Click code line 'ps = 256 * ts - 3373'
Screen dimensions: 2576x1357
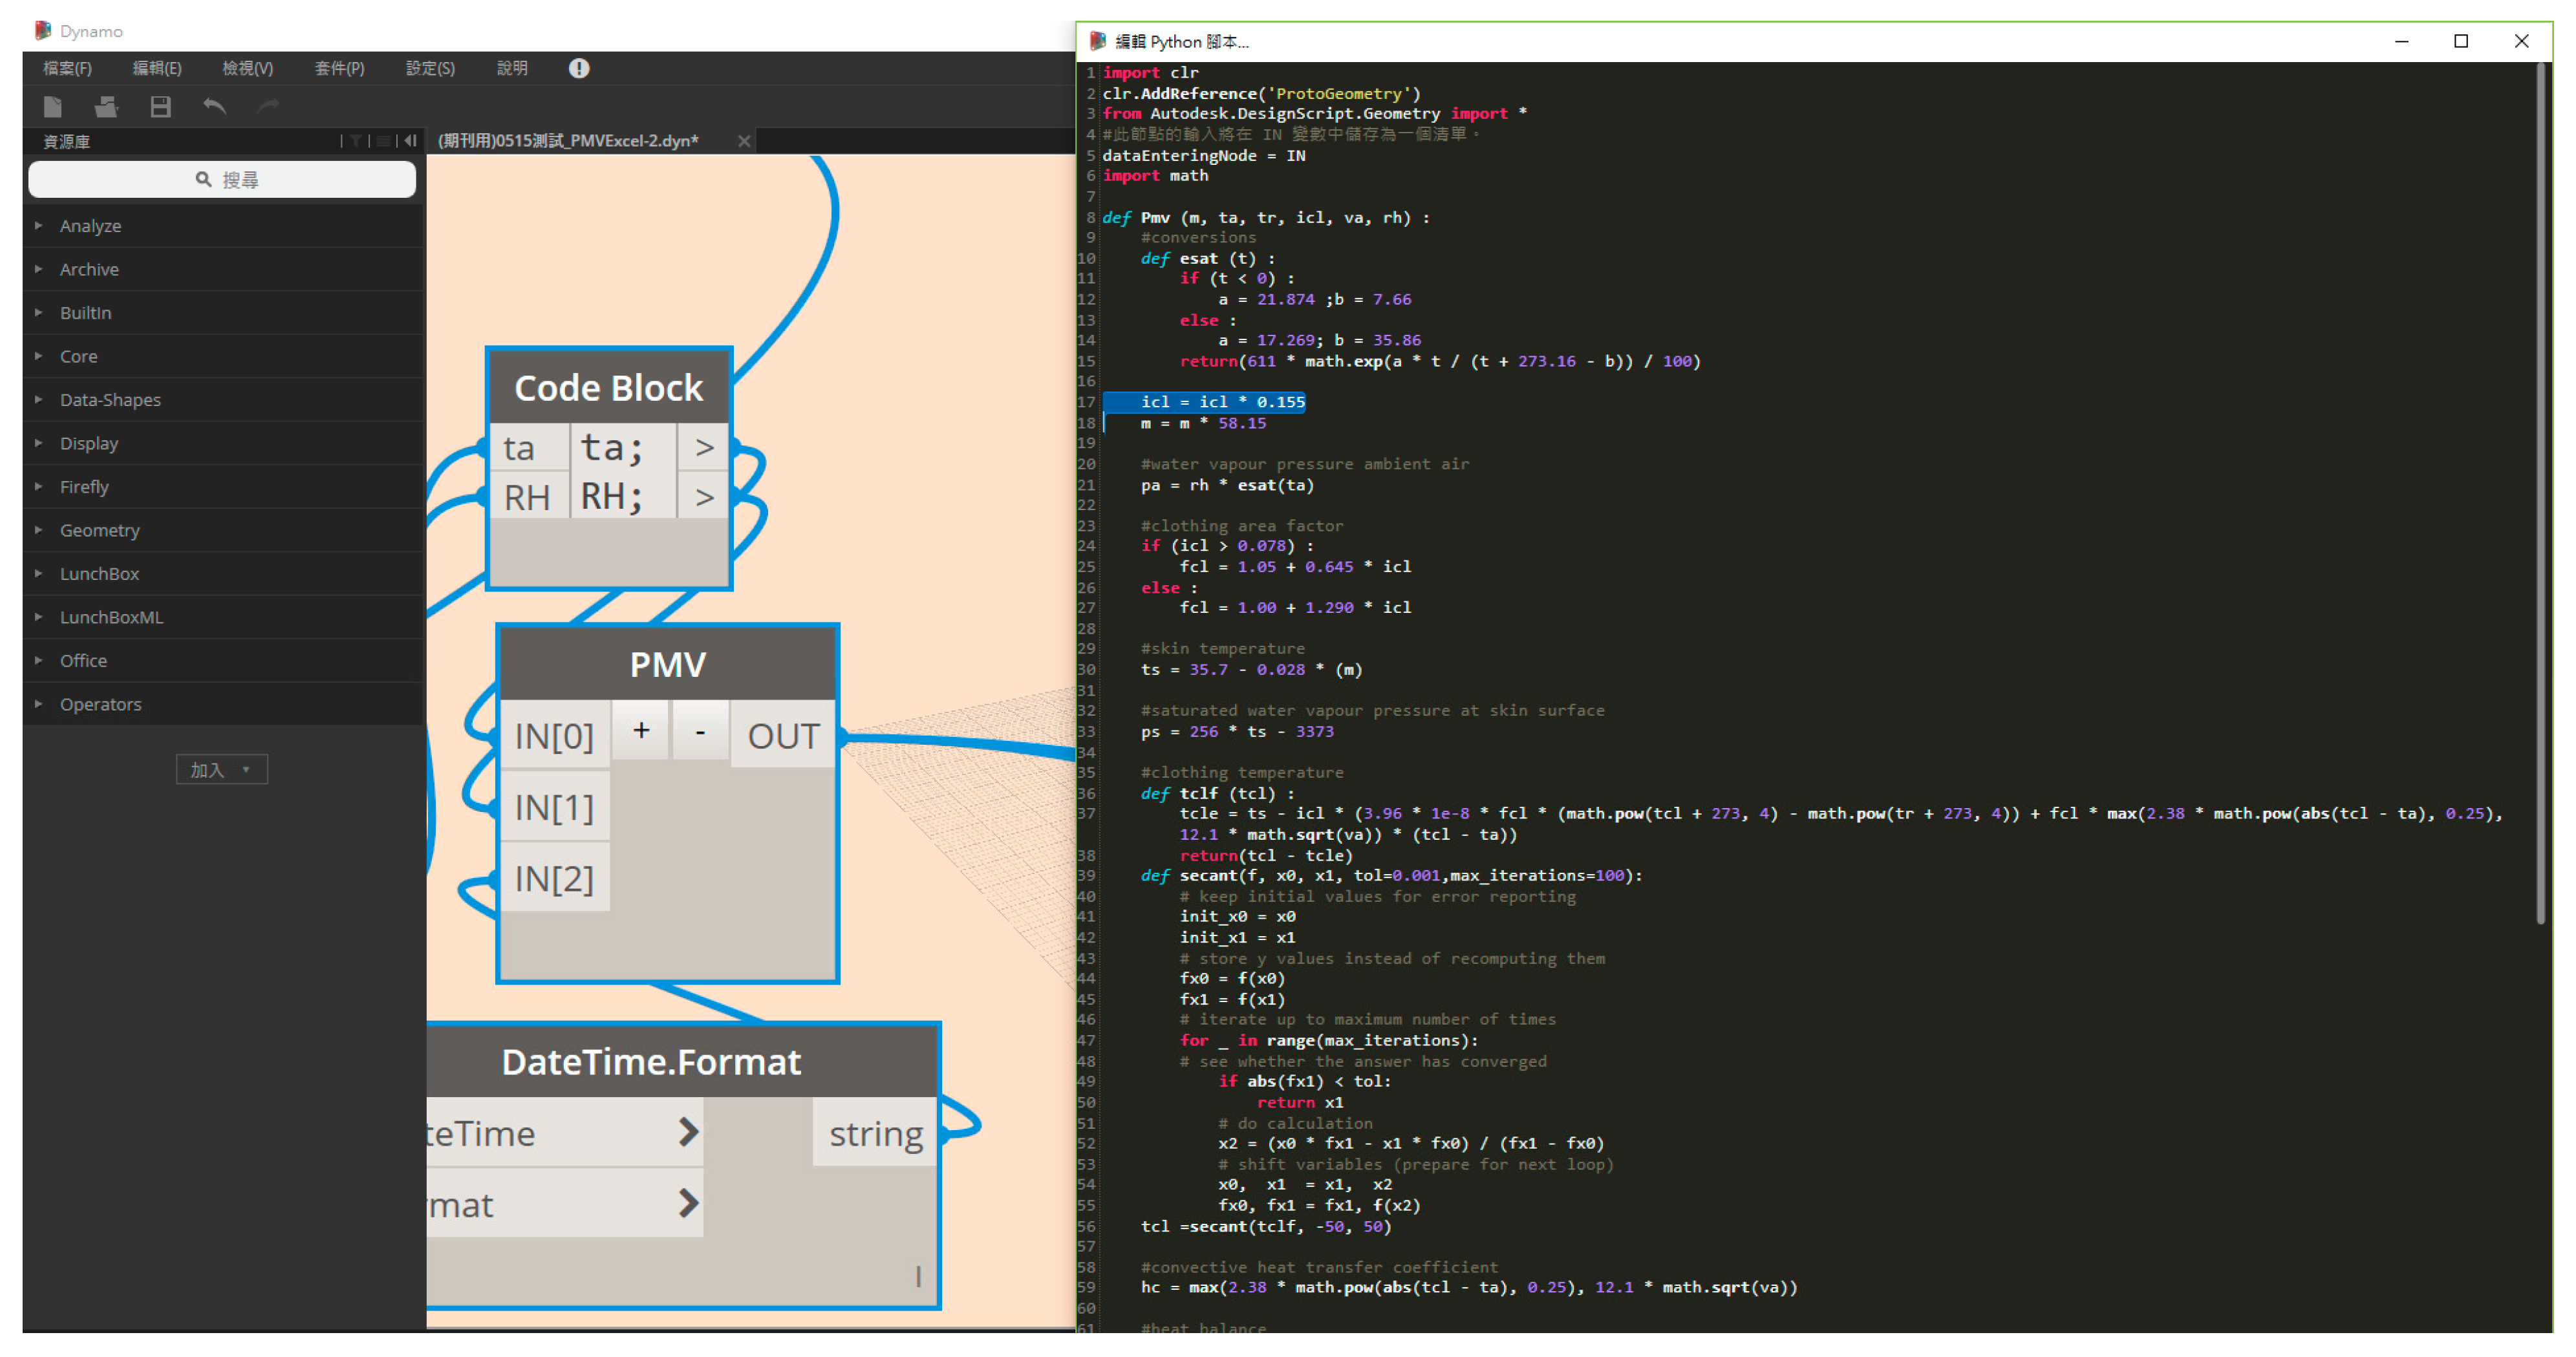(x=1237, y=731)
